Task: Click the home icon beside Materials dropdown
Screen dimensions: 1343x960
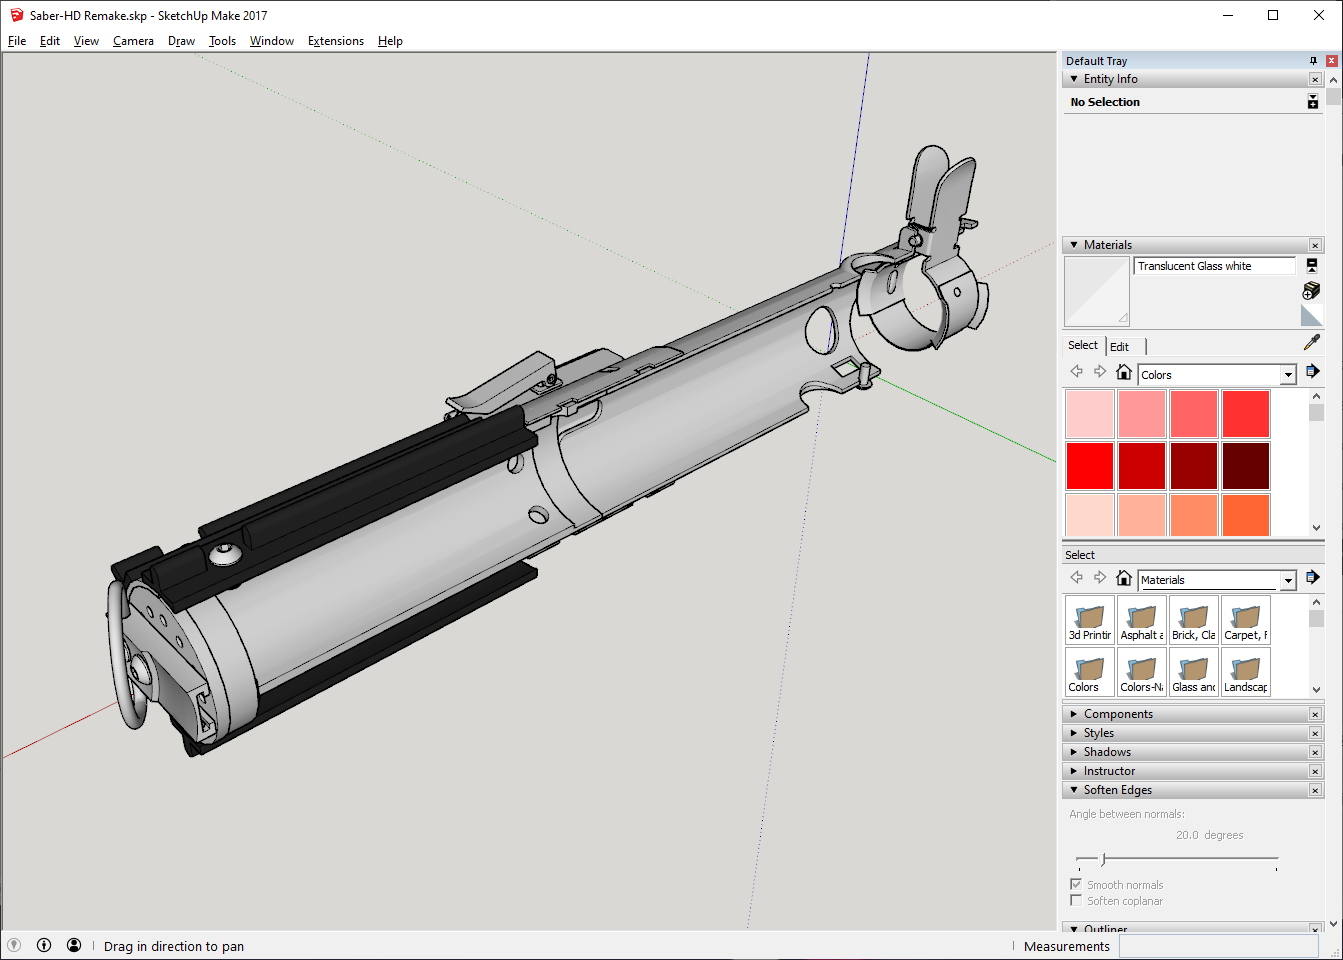Action: pyautogui.click(x=1124, y=578)
